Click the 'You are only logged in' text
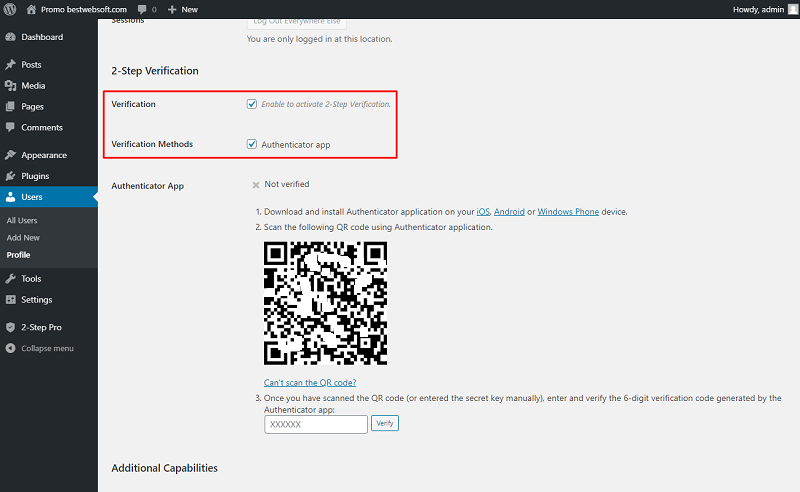The width and height of the screenshot is (800, 492). pos(319,39)
